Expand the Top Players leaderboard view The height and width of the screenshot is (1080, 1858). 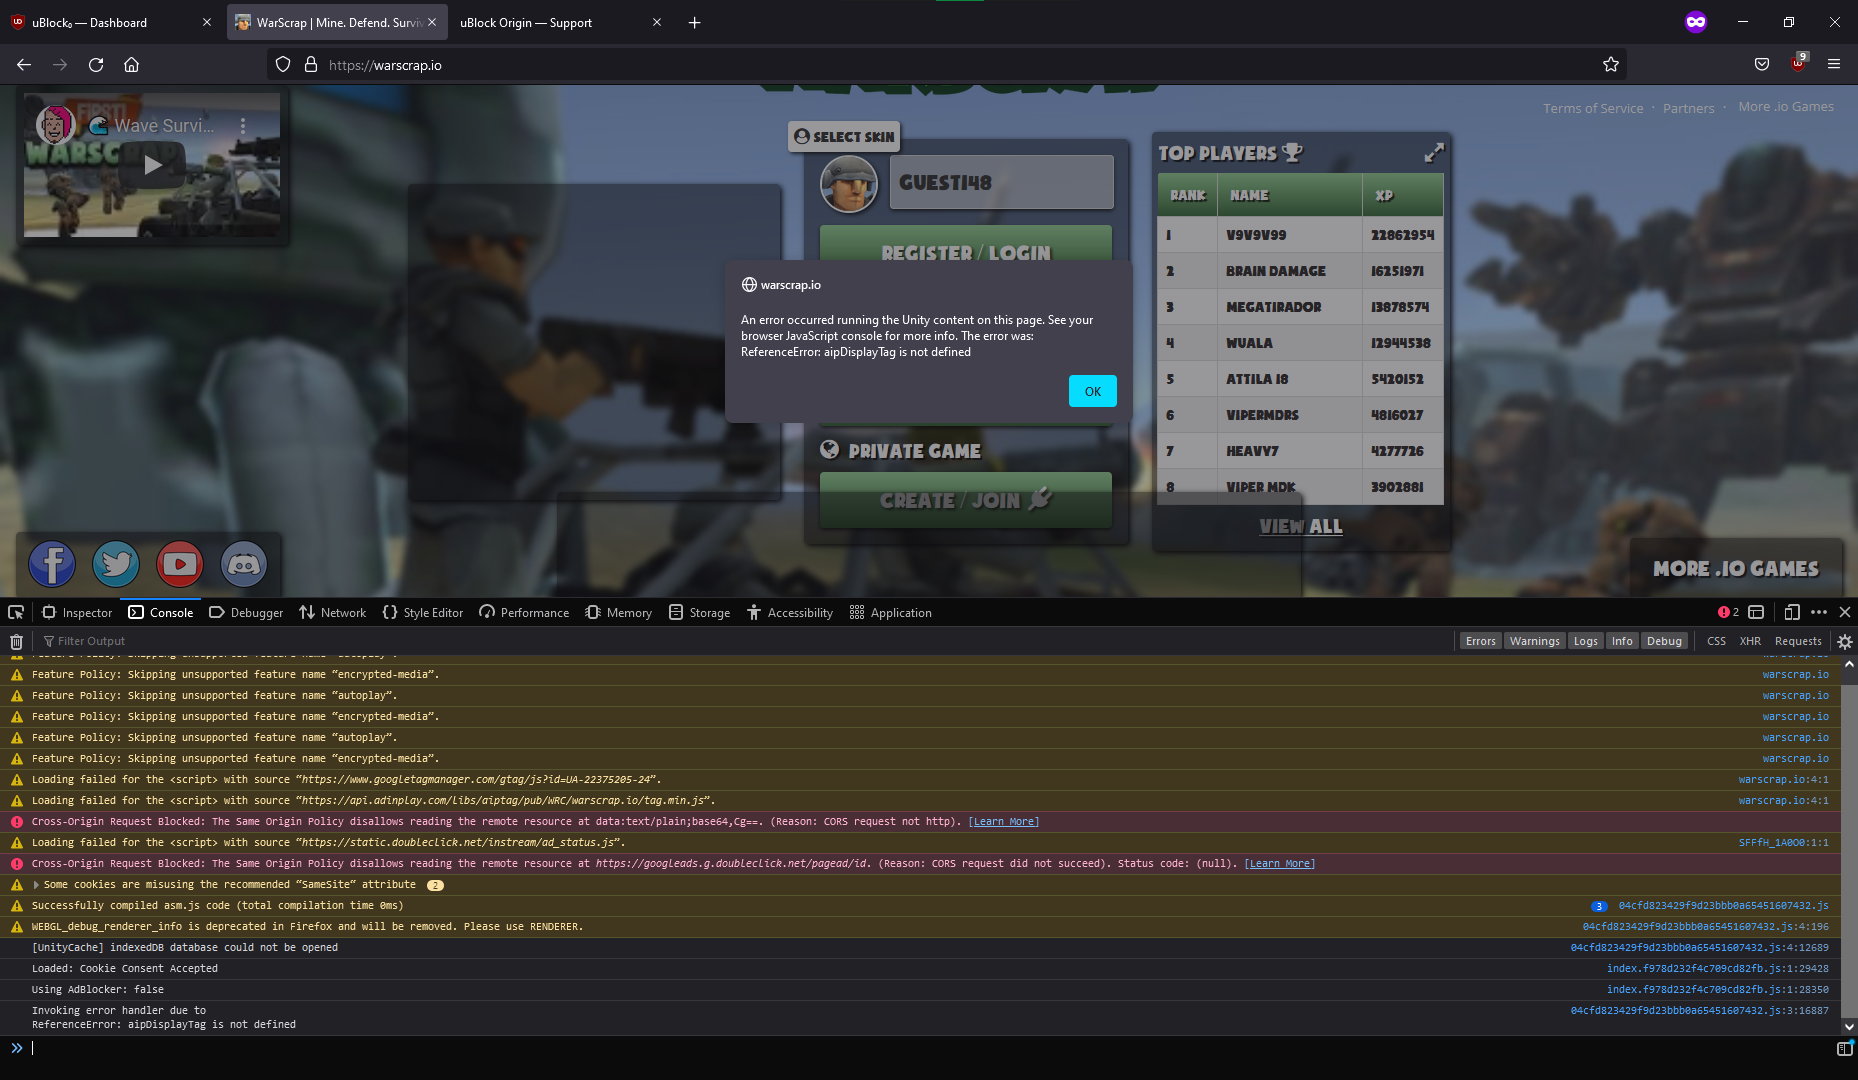1434,153
